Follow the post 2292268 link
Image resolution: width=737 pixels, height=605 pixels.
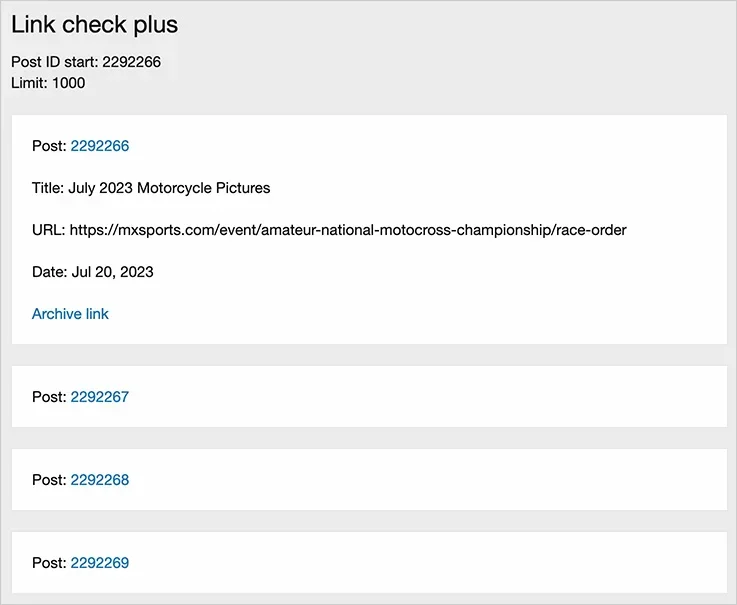(x=100, y=480)
